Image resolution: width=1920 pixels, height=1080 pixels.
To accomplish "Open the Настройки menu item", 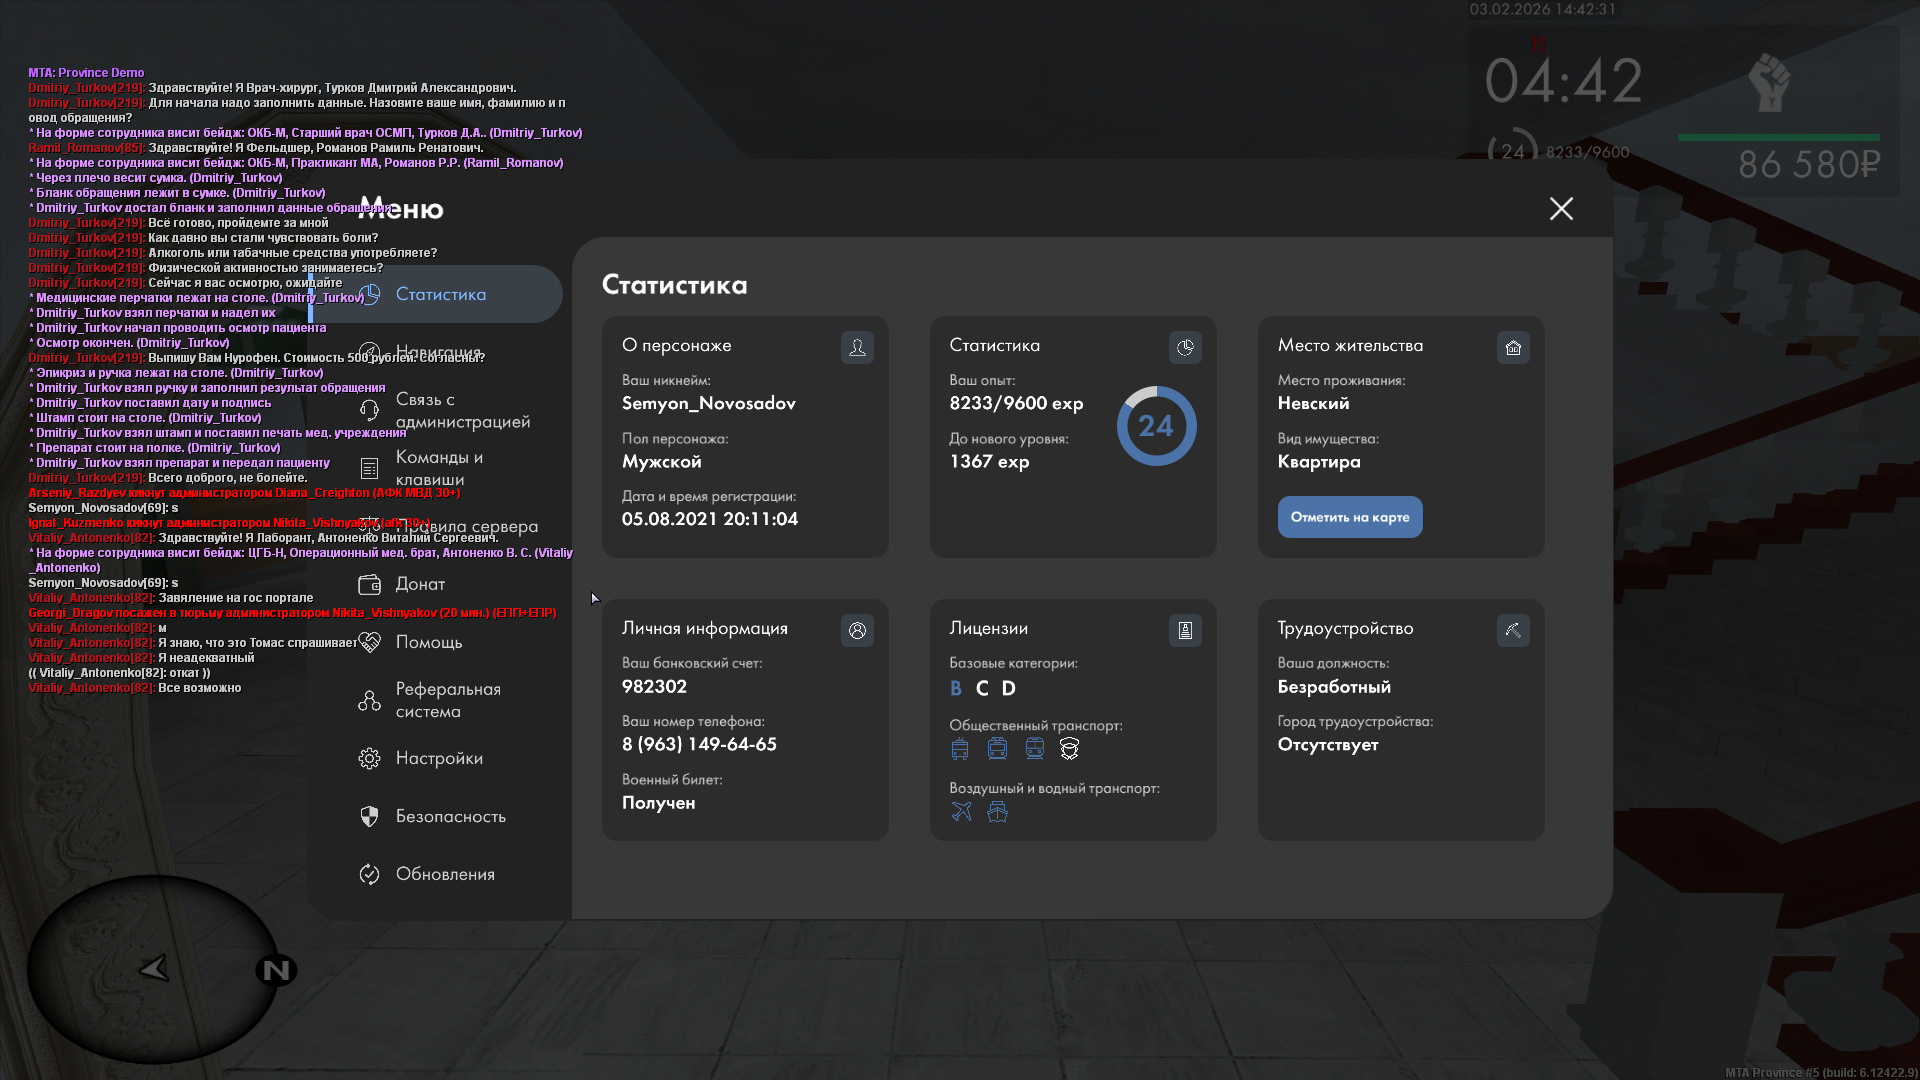I will pos(438,758).
